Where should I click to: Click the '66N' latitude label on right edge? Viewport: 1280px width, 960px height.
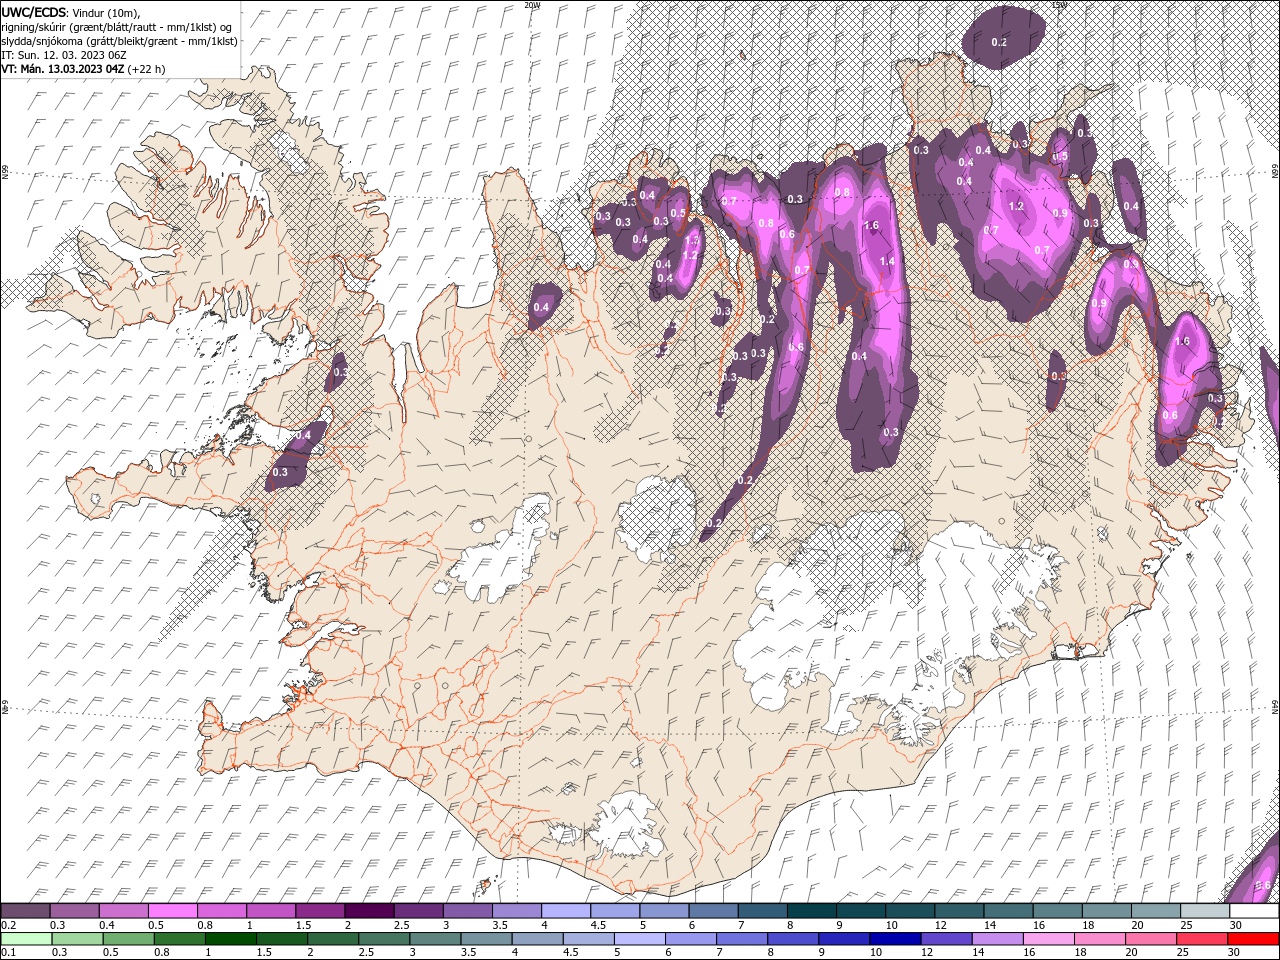coord(1275,173)
